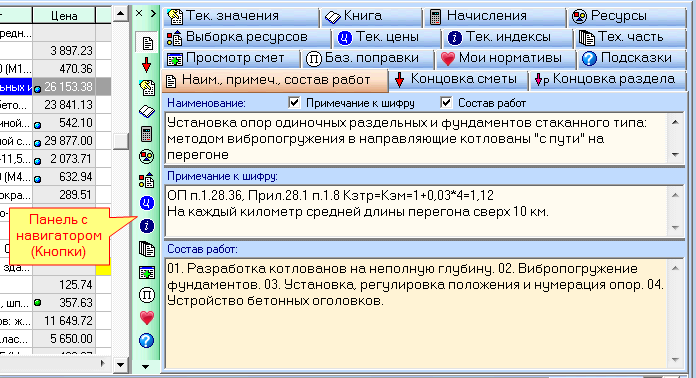696x378 pixels.
Task: Click the Выборка ресурсов navigator icon
Action: (x=146, y=180)
